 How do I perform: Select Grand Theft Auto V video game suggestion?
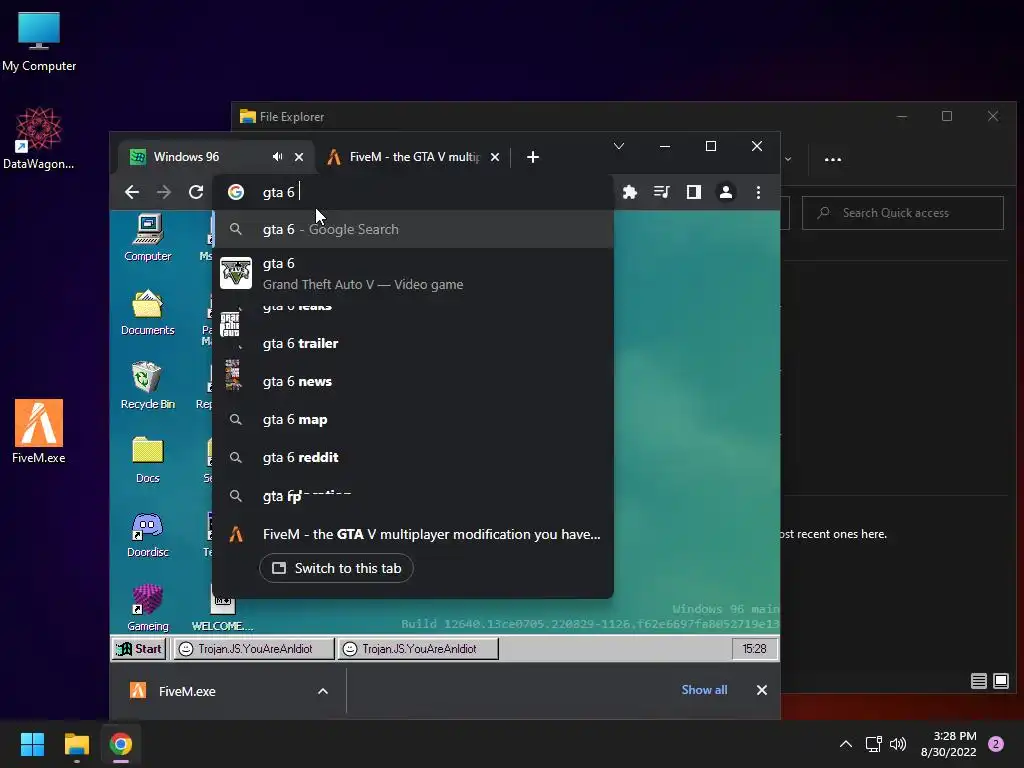click(413, 274)
